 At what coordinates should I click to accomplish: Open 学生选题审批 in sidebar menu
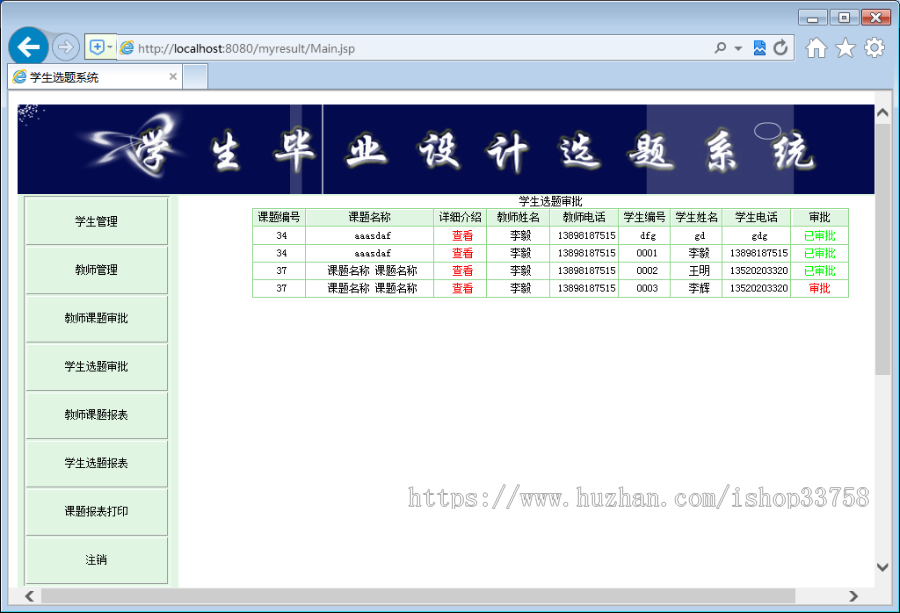(96, 366)
